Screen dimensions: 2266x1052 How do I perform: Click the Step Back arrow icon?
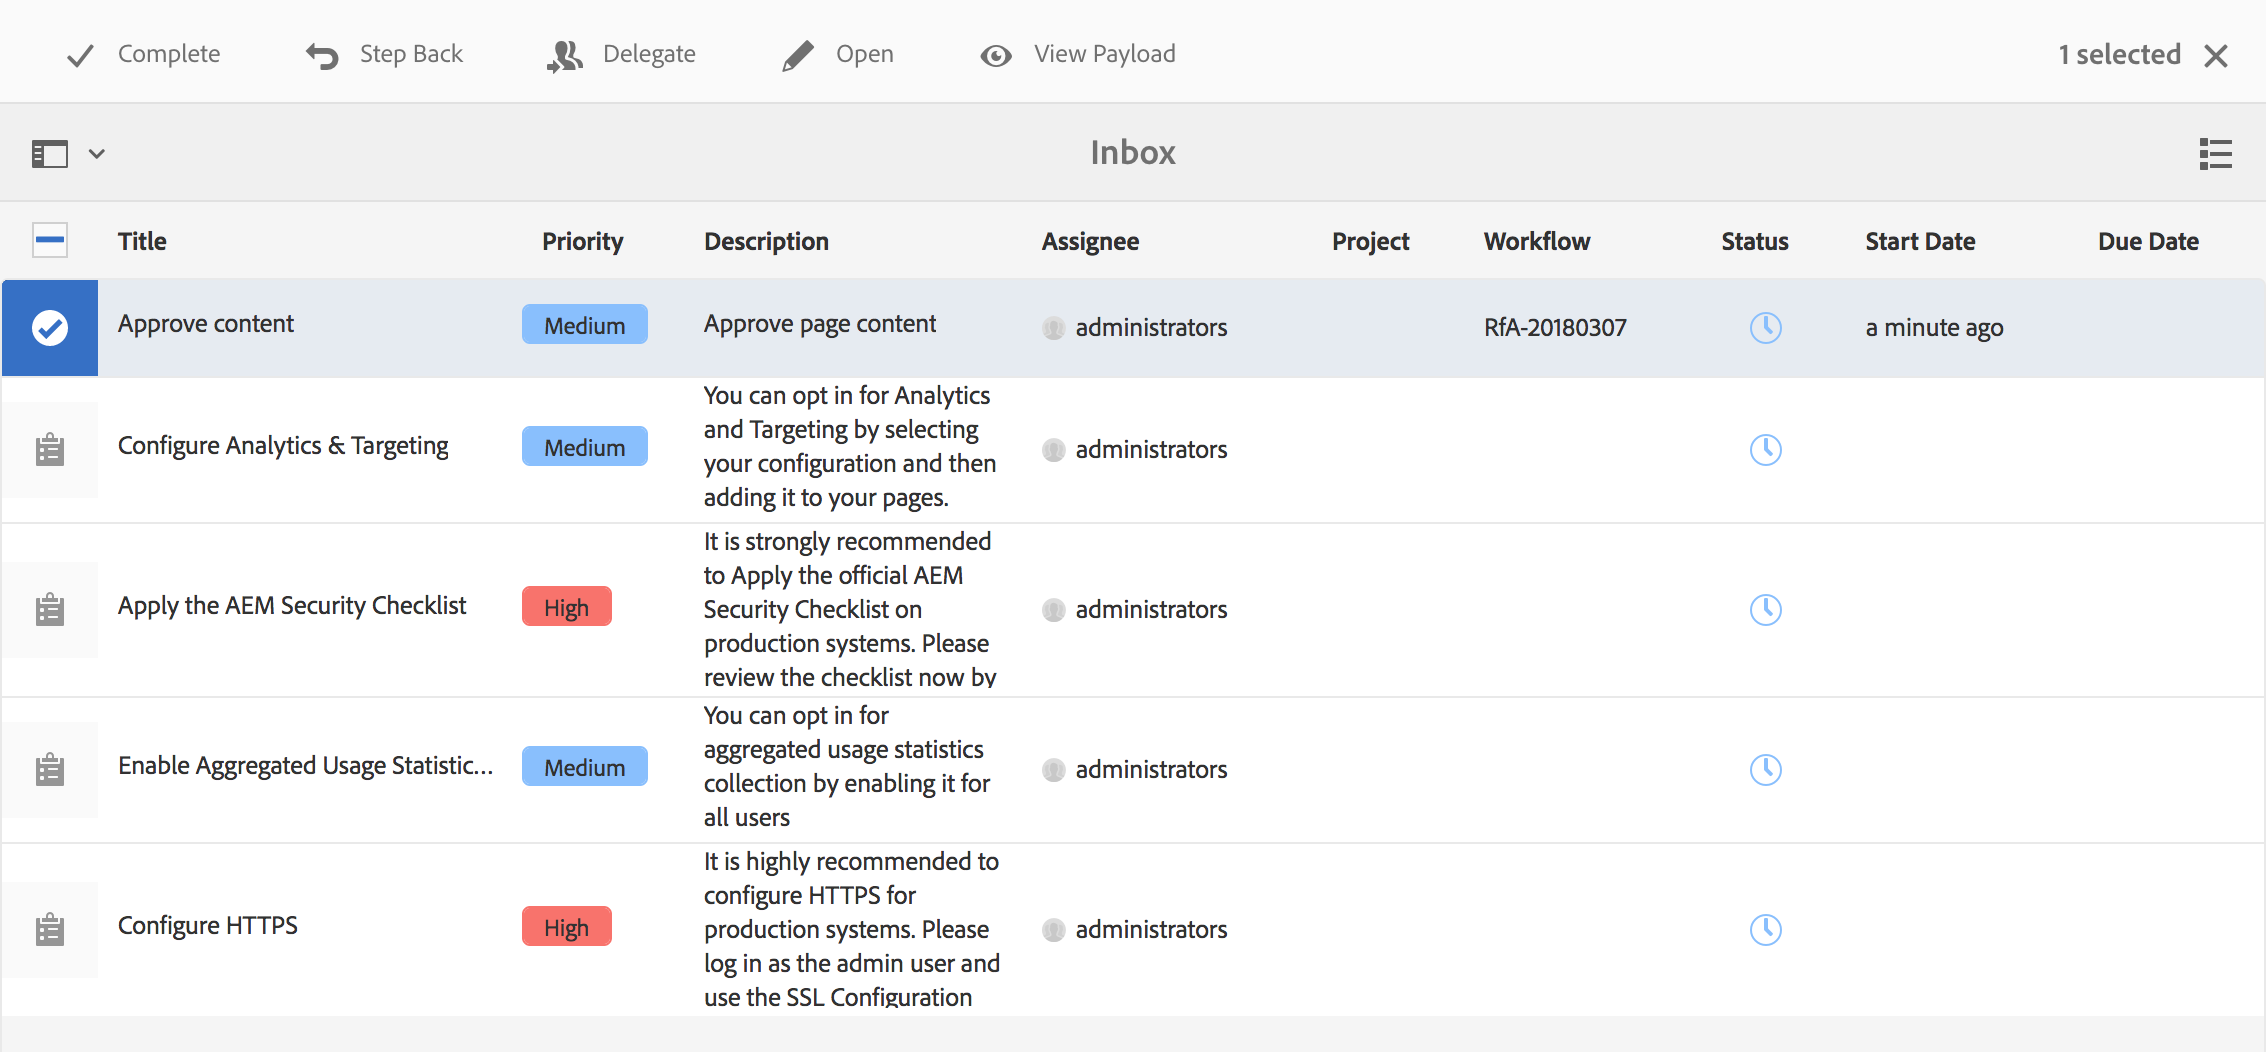tap(322, 56)
